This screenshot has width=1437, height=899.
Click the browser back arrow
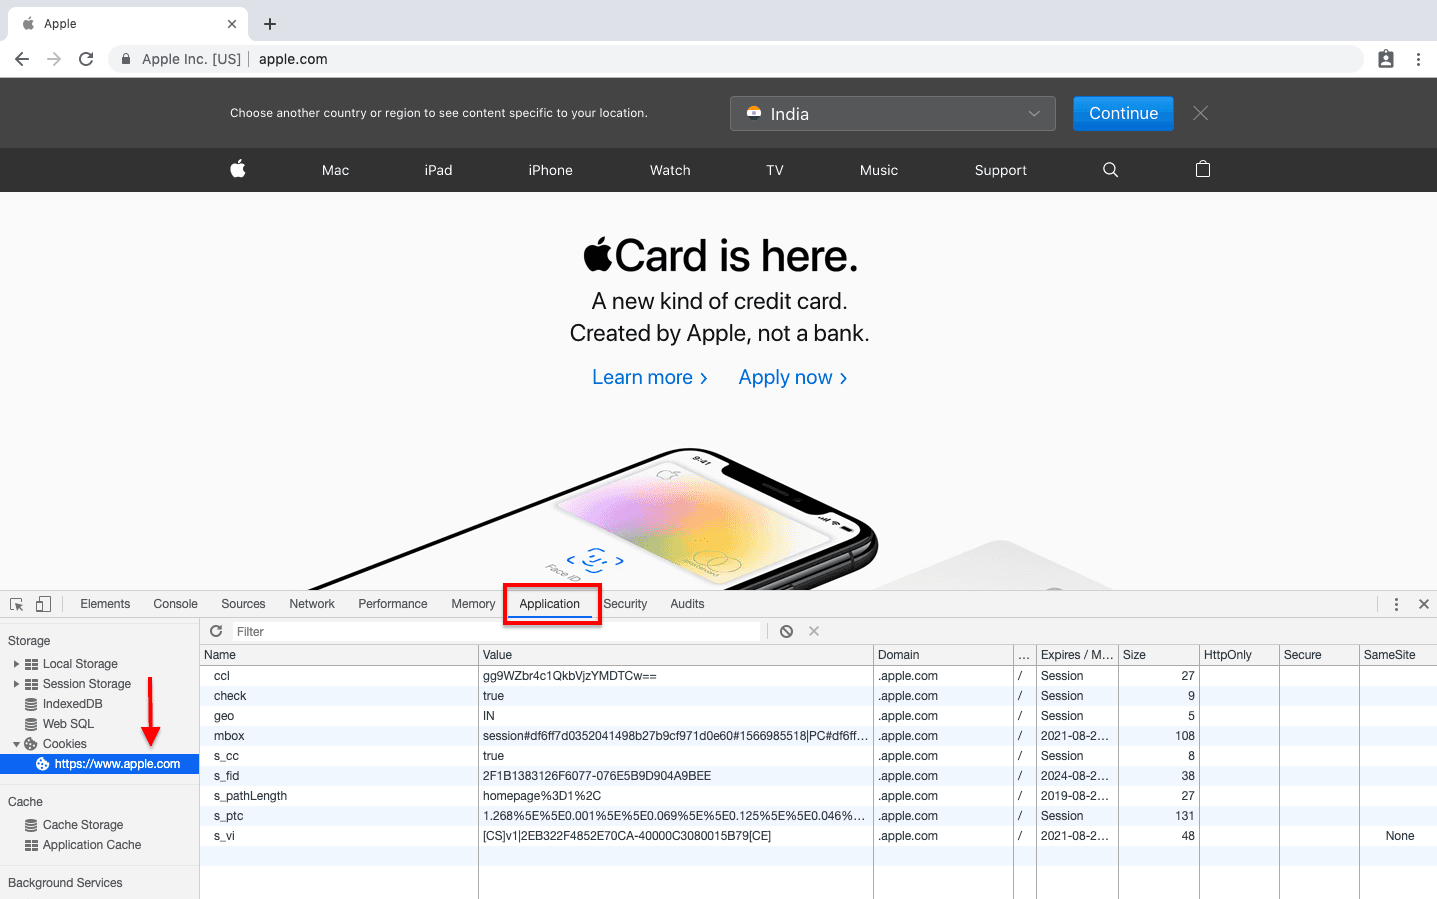(22, 59)
